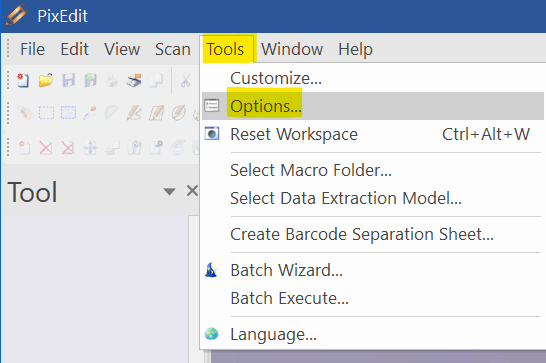
Task: Click the overlapping pages copy icon
Action: [x=156, y=80]
